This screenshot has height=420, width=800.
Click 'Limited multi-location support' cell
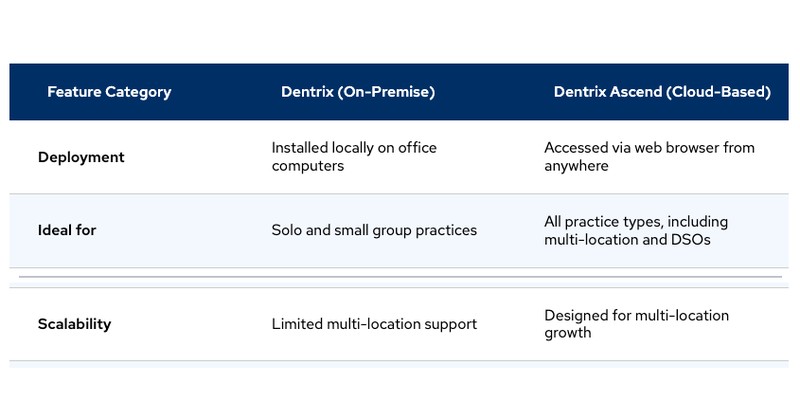374,324
